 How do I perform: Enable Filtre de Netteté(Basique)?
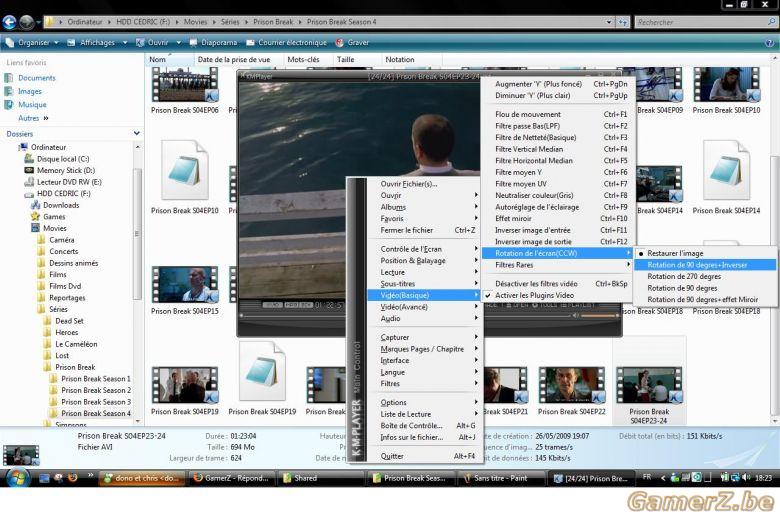click(x=558, y=138)
